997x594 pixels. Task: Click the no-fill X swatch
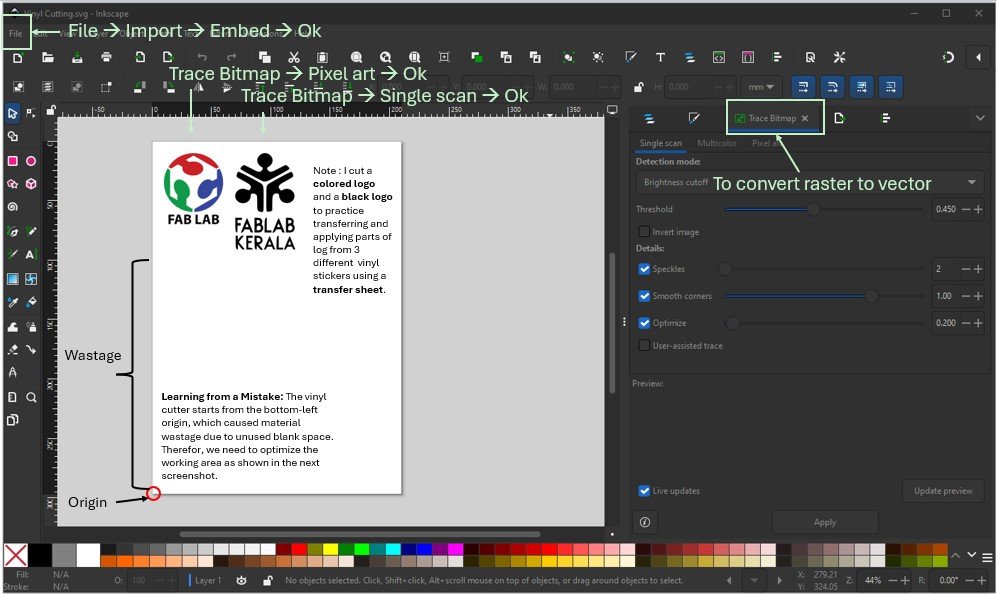click(x=15, y=555)
